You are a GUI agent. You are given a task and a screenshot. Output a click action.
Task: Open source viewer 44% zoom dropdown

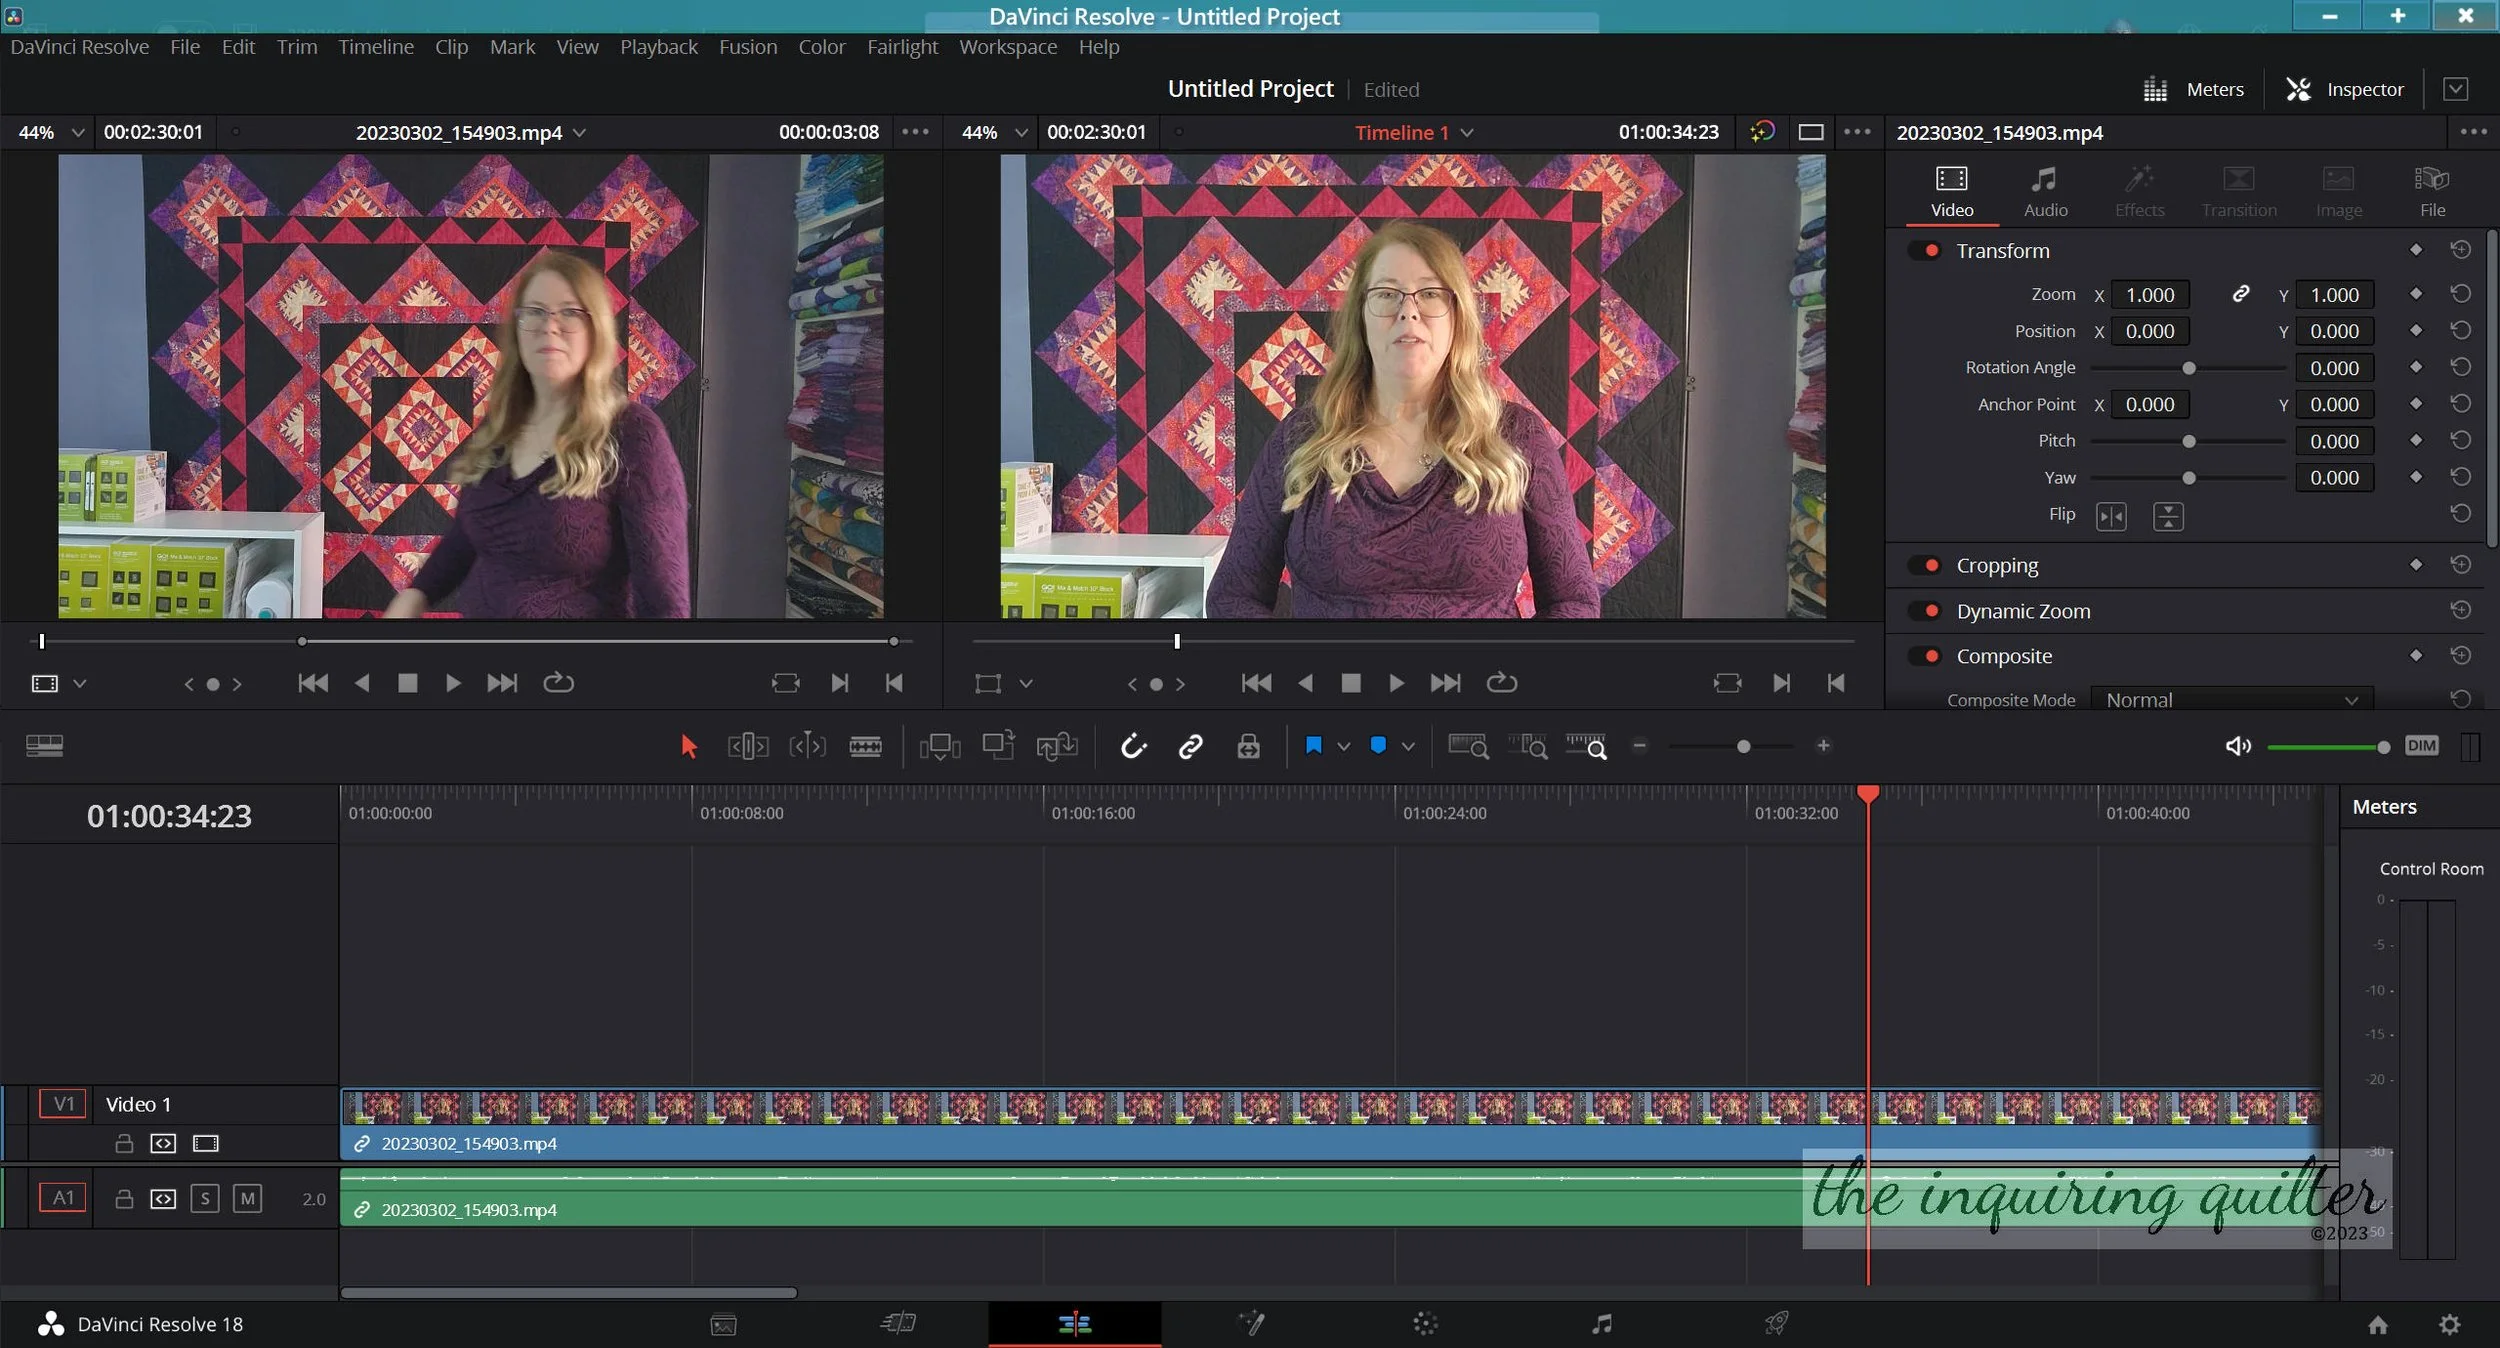point(77,133)
